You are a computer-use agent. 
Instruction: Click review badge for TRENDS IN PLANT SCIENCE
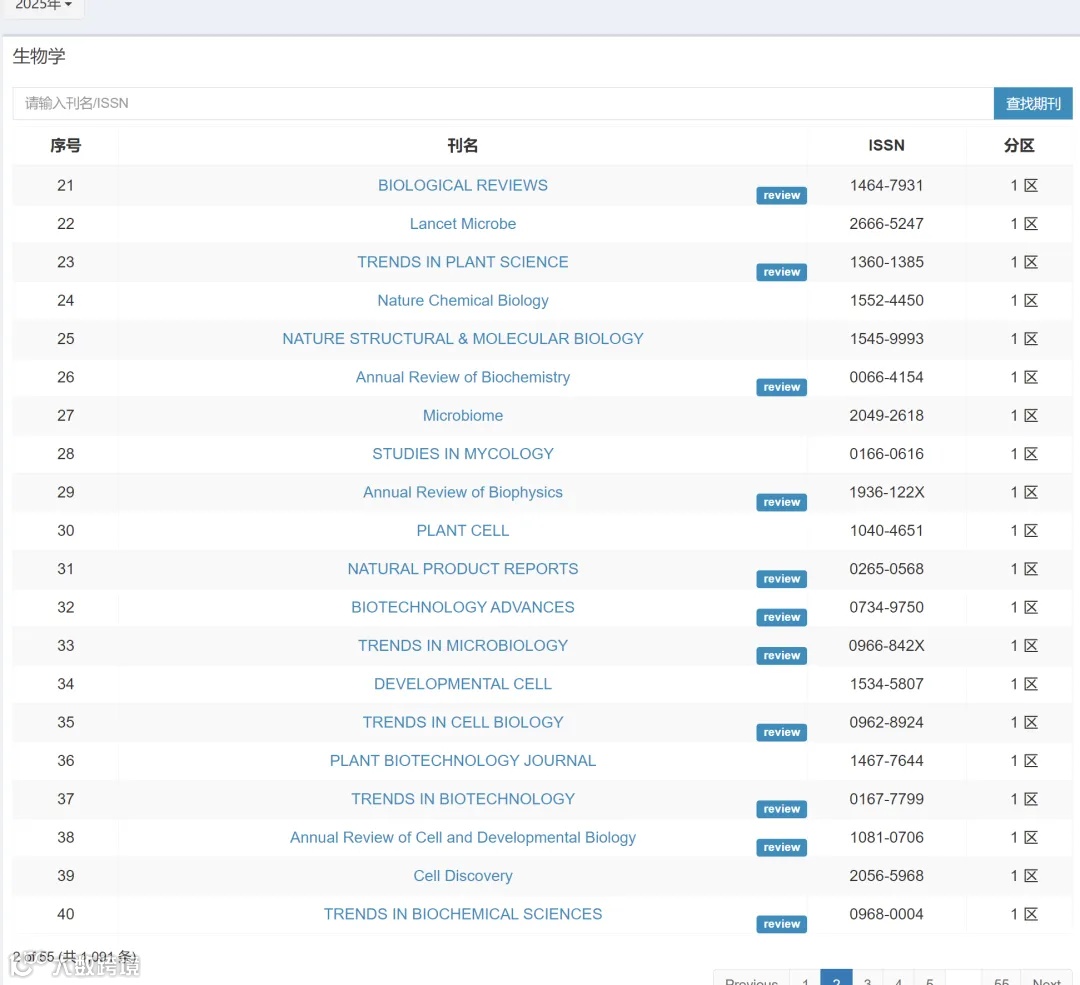781,272
